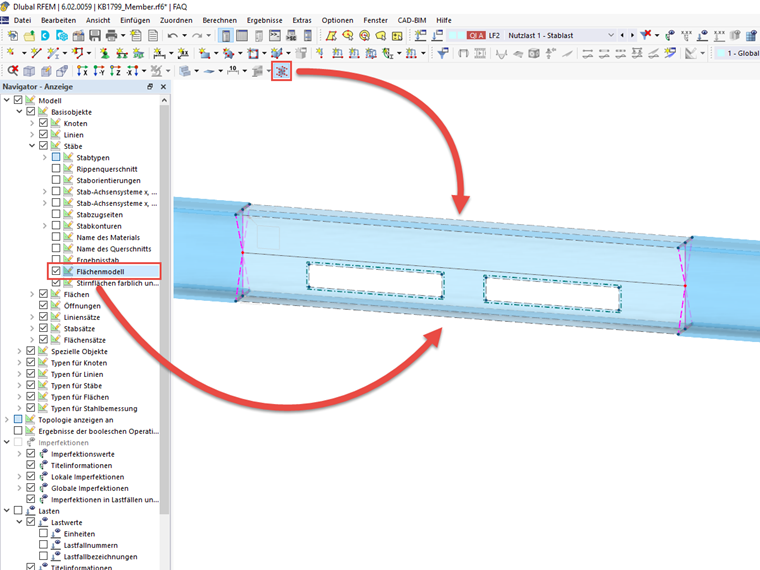
Task: Click the Print icon in toolbar
Action: [111, 35]
